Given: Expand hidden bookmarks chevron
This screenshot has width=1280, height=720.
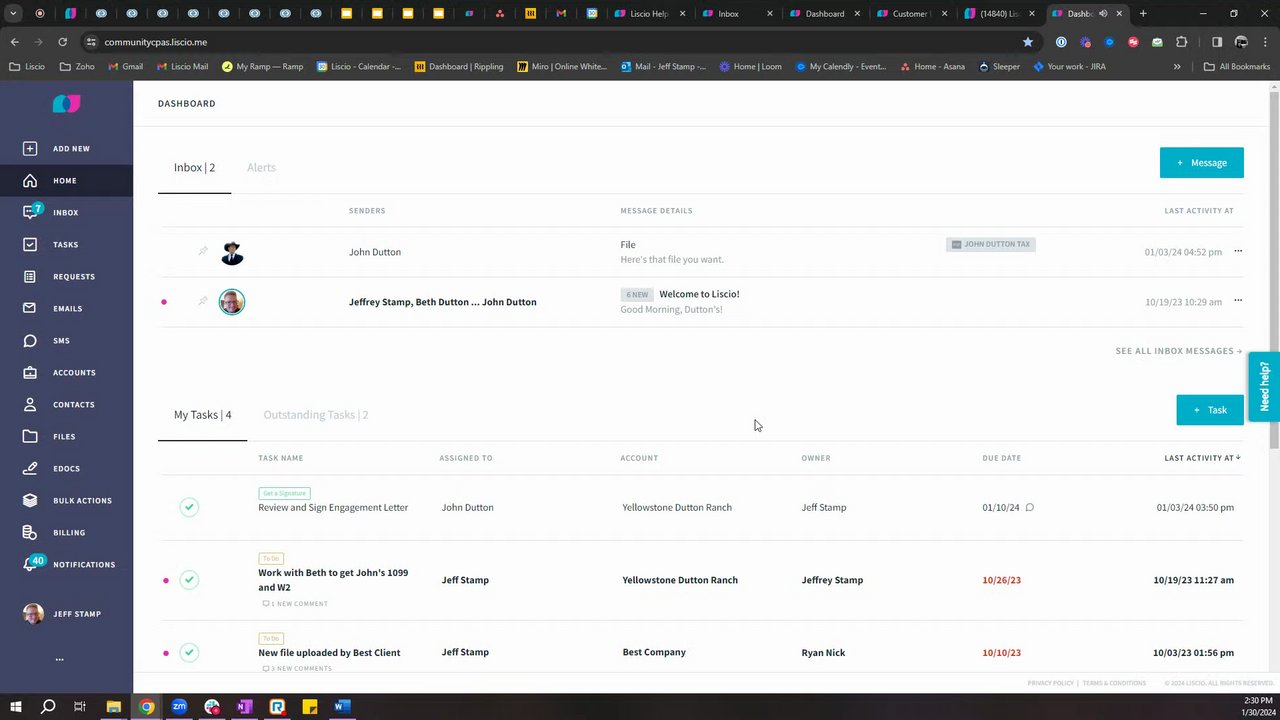Looking at the screenshot, I should pyautogui.click(x=1177, y=67).
